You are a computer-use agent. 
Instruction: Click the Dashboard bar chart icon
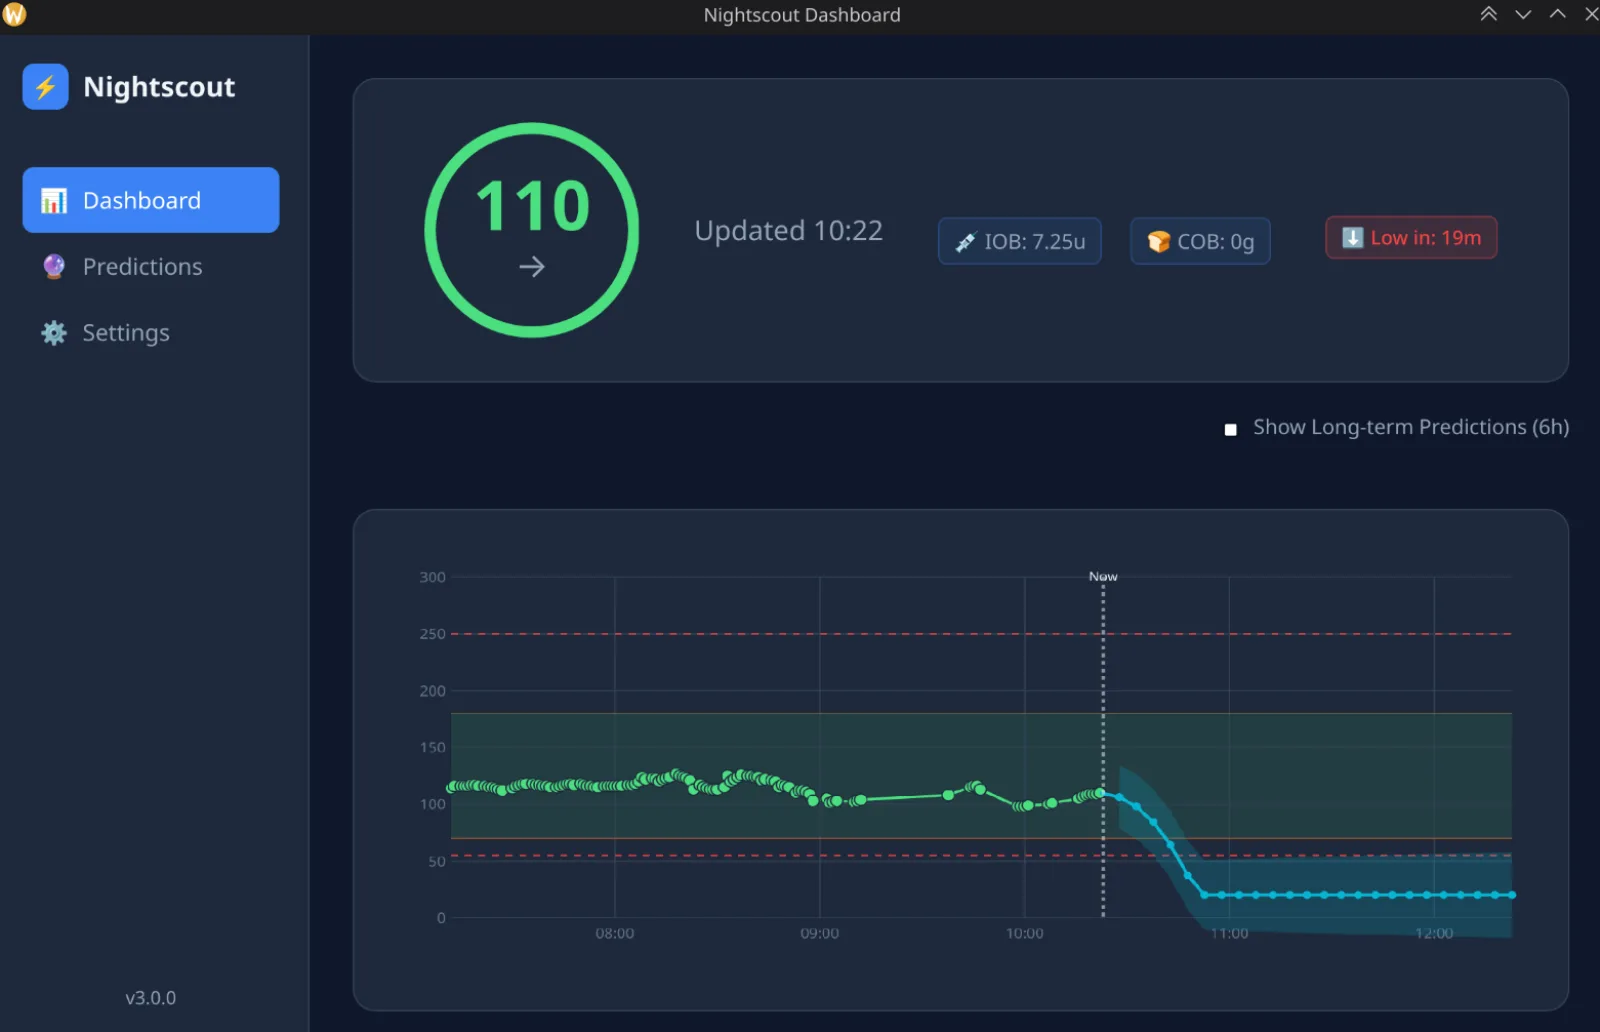pyautogui.click(x=54, y=201)
